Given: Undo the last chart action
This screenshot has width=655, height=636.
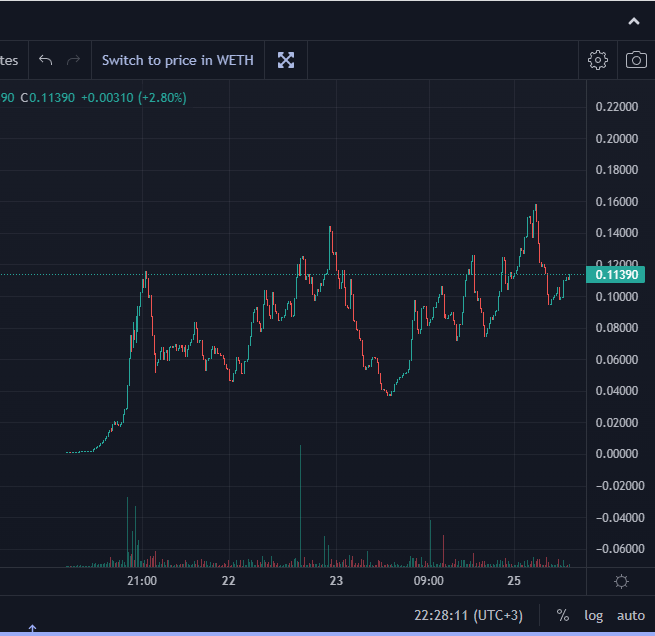Looking at the screenshot, I should click(46, 61).
